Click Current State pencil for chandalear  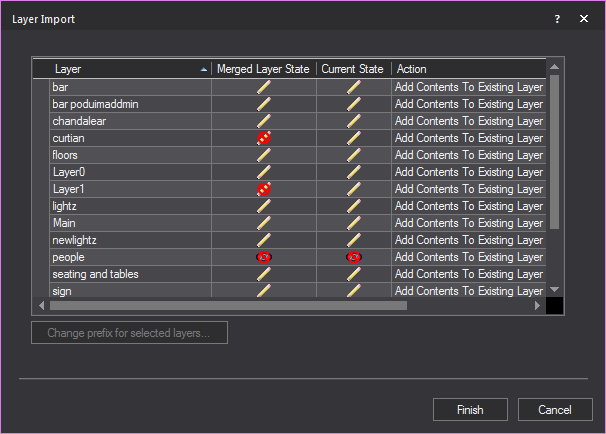point(354,121)
